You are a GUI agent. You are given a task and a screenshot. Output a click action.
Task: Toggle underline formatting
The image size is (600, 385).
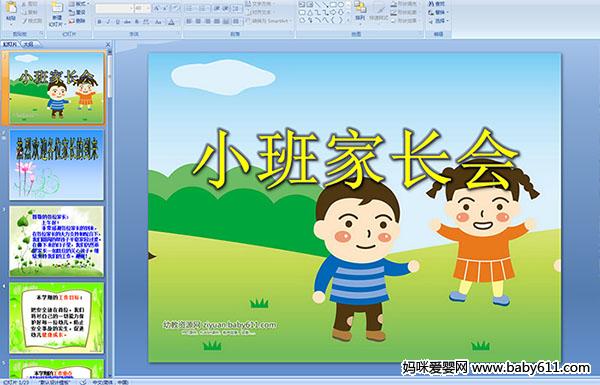click(x=117, y=22)
